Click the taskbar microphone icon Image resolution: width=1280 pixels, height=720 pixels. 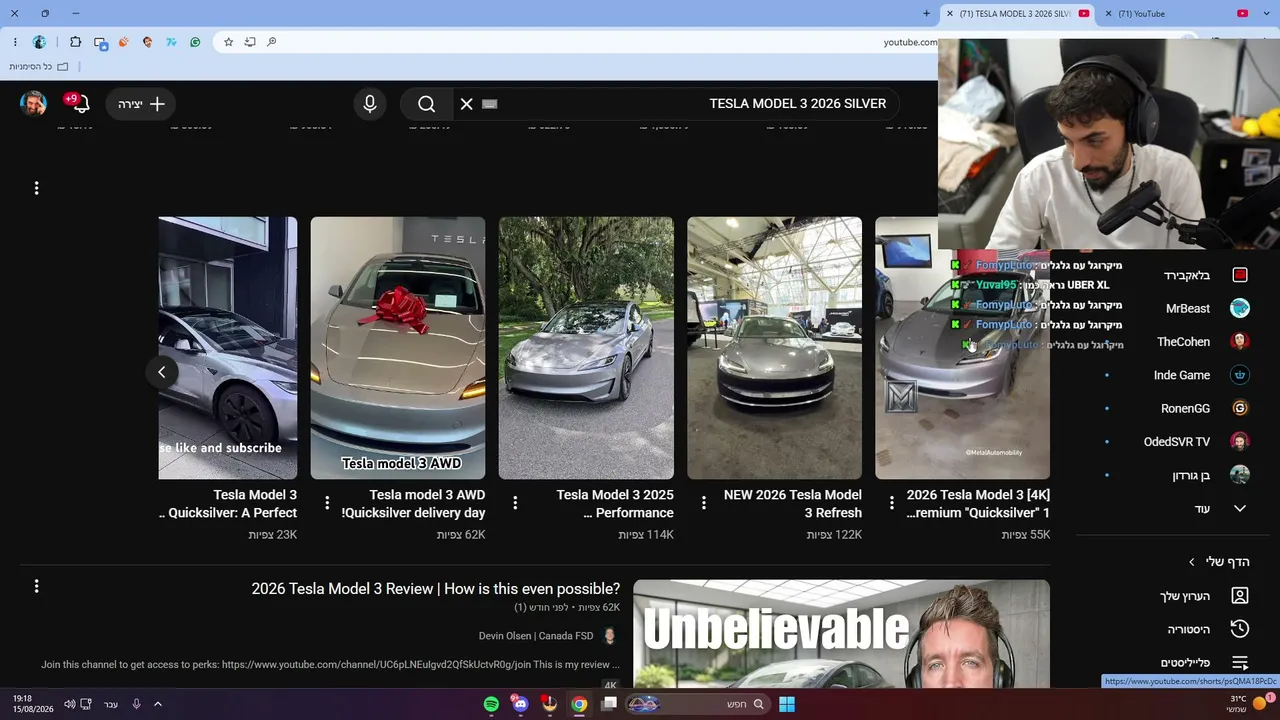pyautogui.click(x=136, y=704)
